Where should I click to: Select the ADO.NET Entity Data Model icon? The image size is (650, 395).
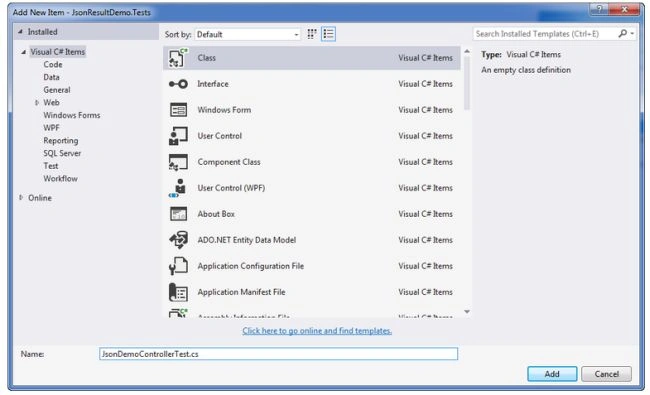coord(178,240)
